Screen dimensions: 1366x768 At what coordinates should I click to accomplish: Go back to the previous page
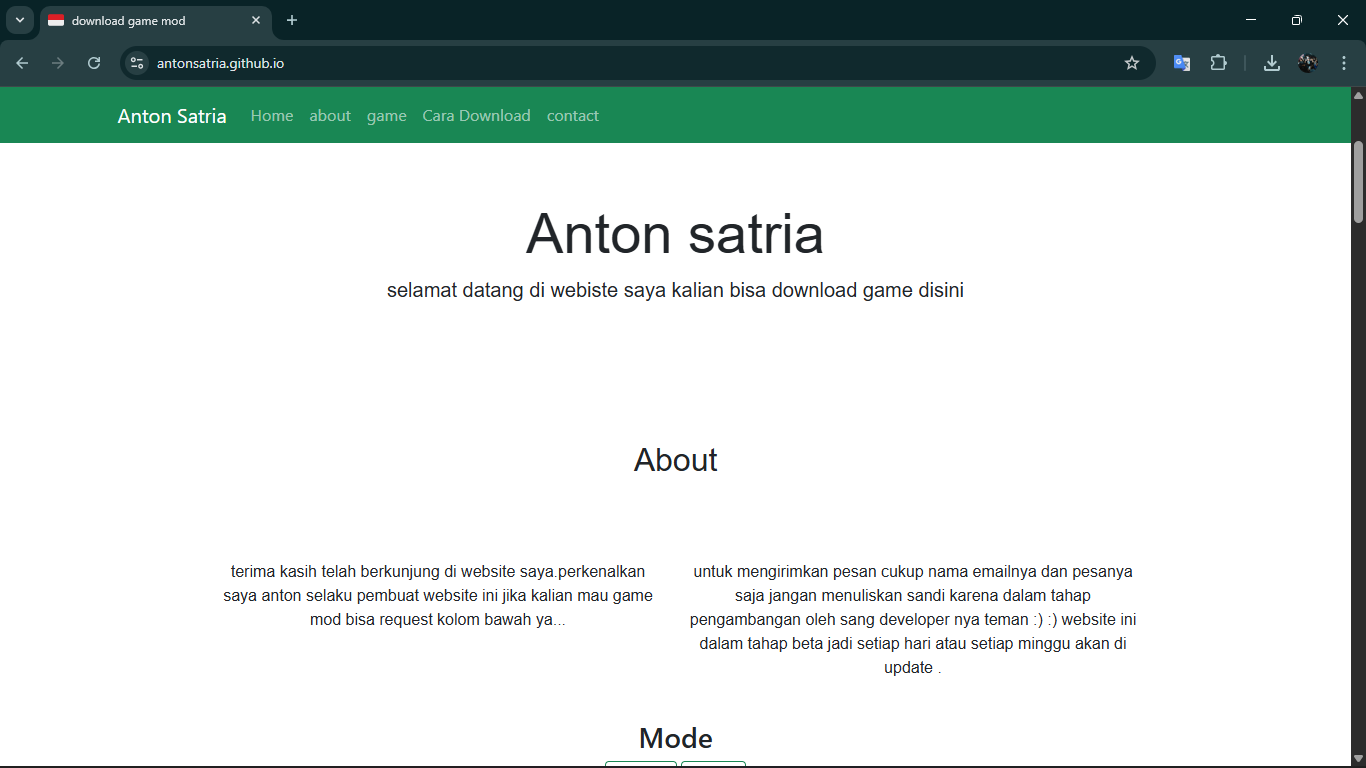click(22, 63)
